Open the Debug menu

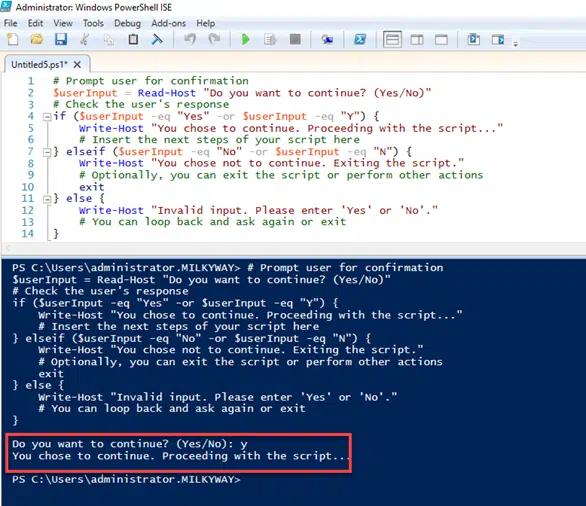coord(127,23)
